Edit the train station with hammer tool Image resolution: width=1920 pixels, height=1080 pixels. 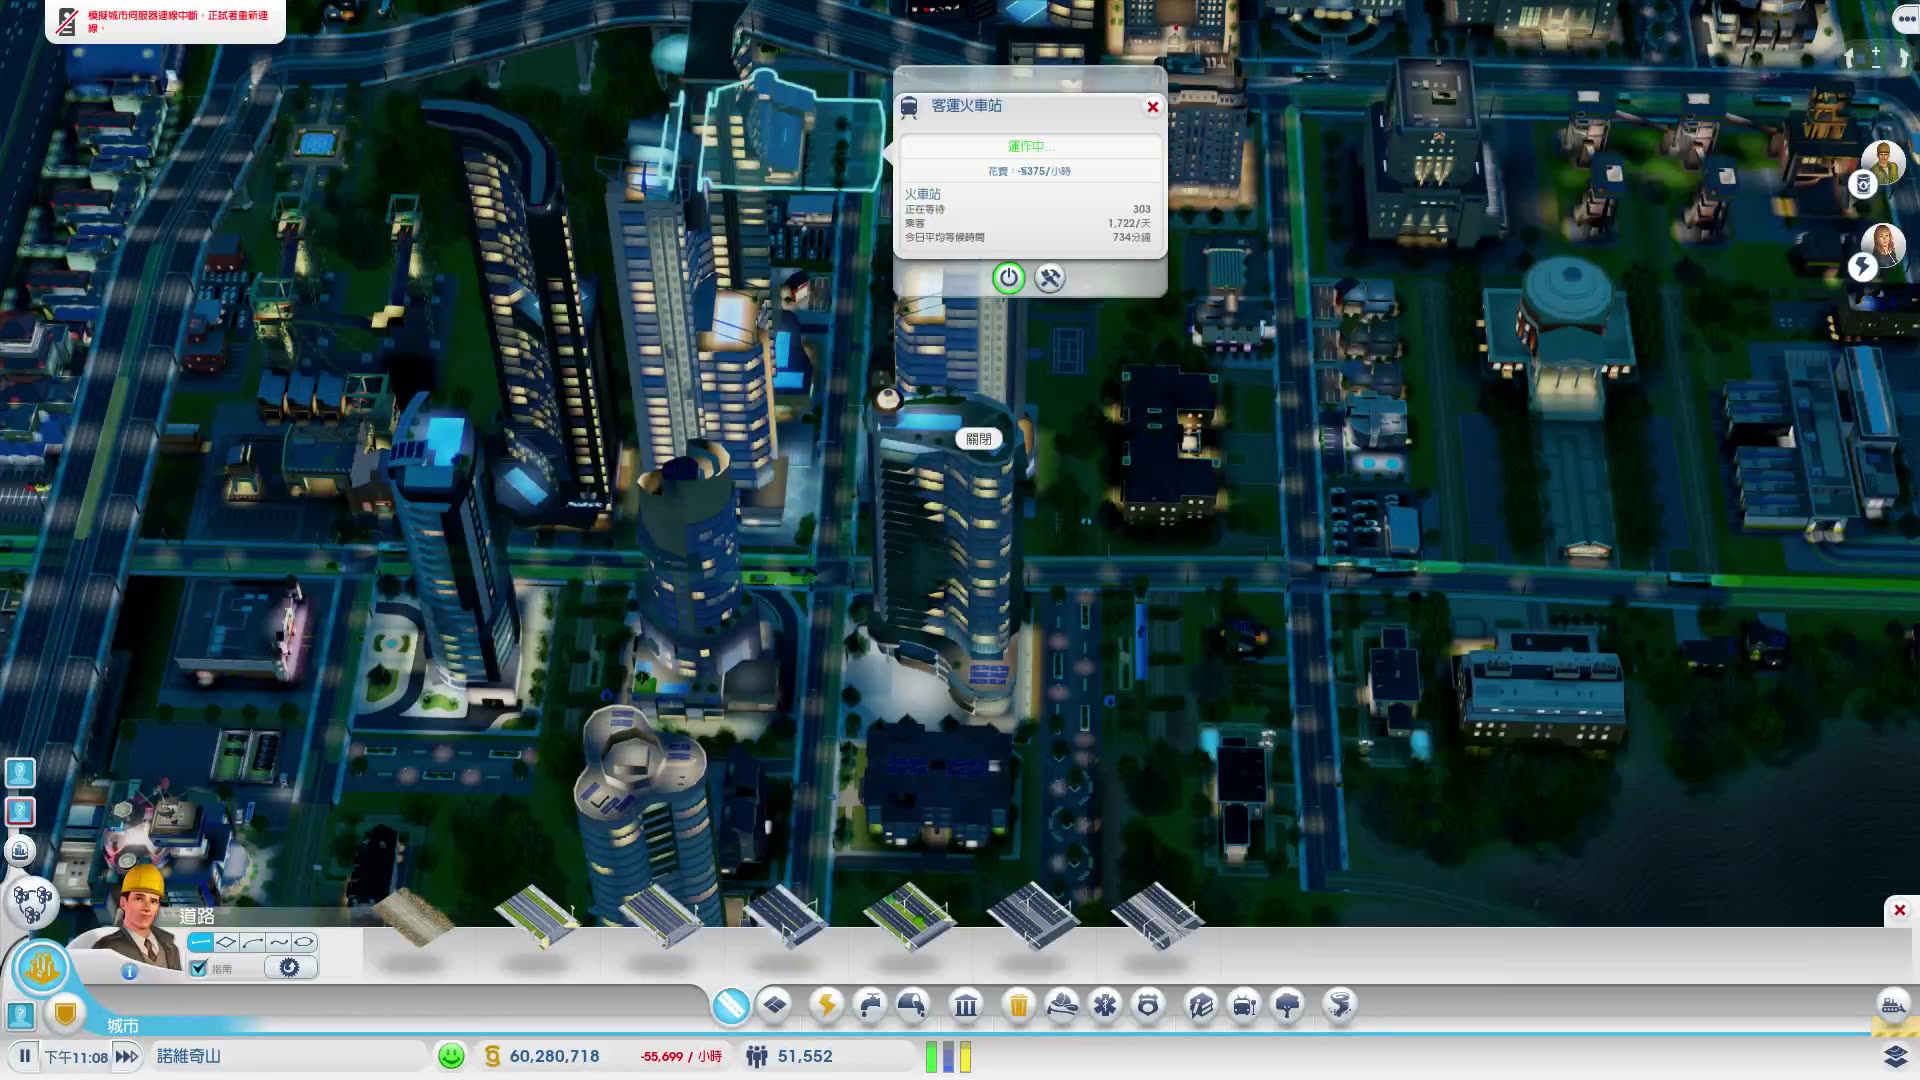[1049, 278]
